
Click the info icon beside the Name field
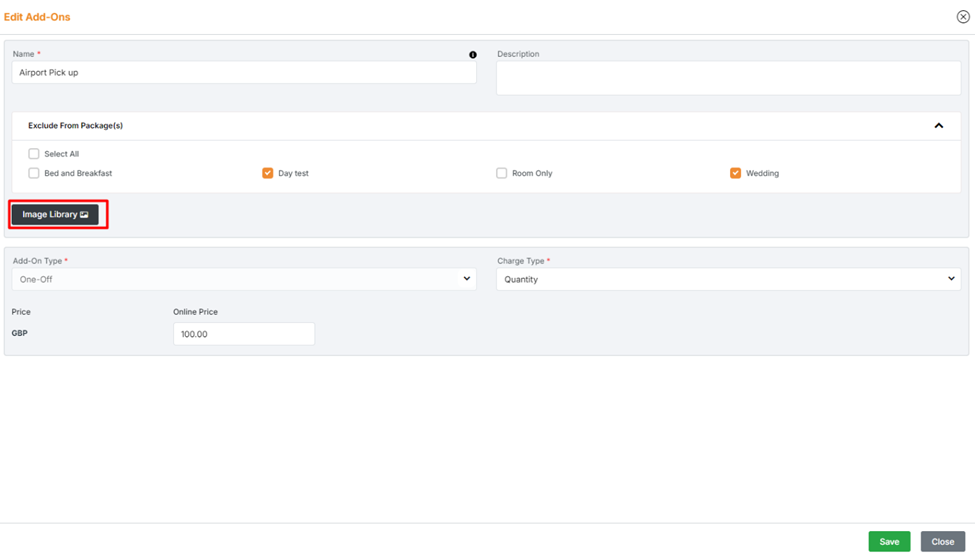pyautogui.click(x=473, y=55)
